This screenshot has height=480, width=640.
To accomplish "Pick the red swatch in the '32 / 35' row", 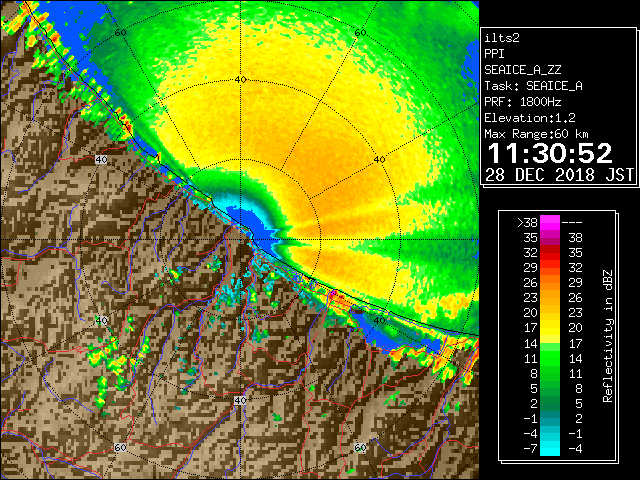I will point(550,253).
